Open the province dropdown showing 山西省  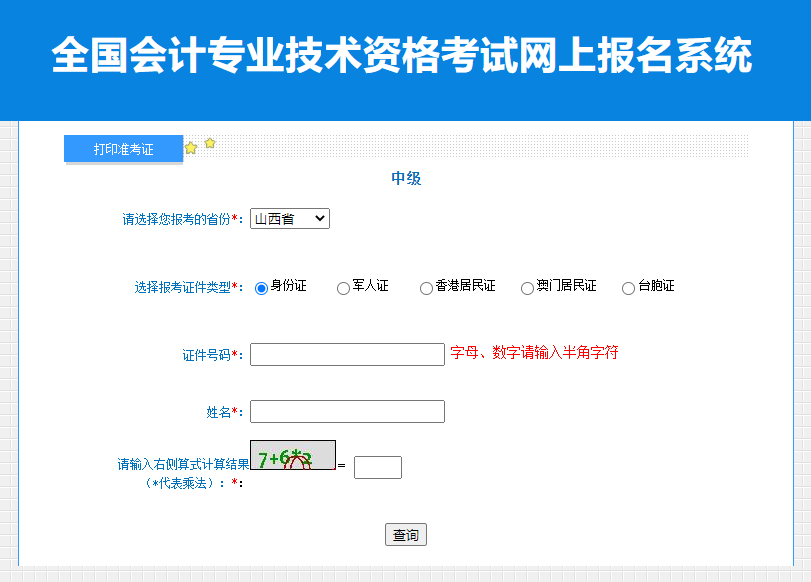coord(289,218)
